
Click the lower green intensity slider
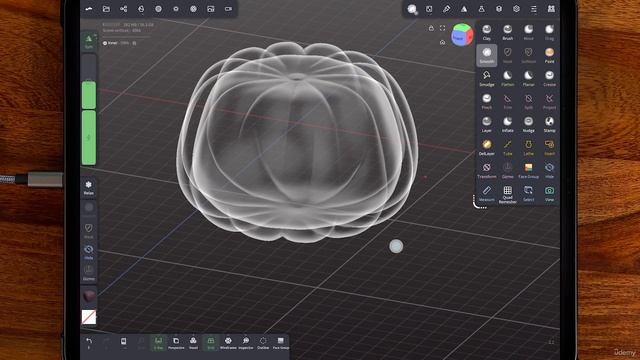(89, 138)
